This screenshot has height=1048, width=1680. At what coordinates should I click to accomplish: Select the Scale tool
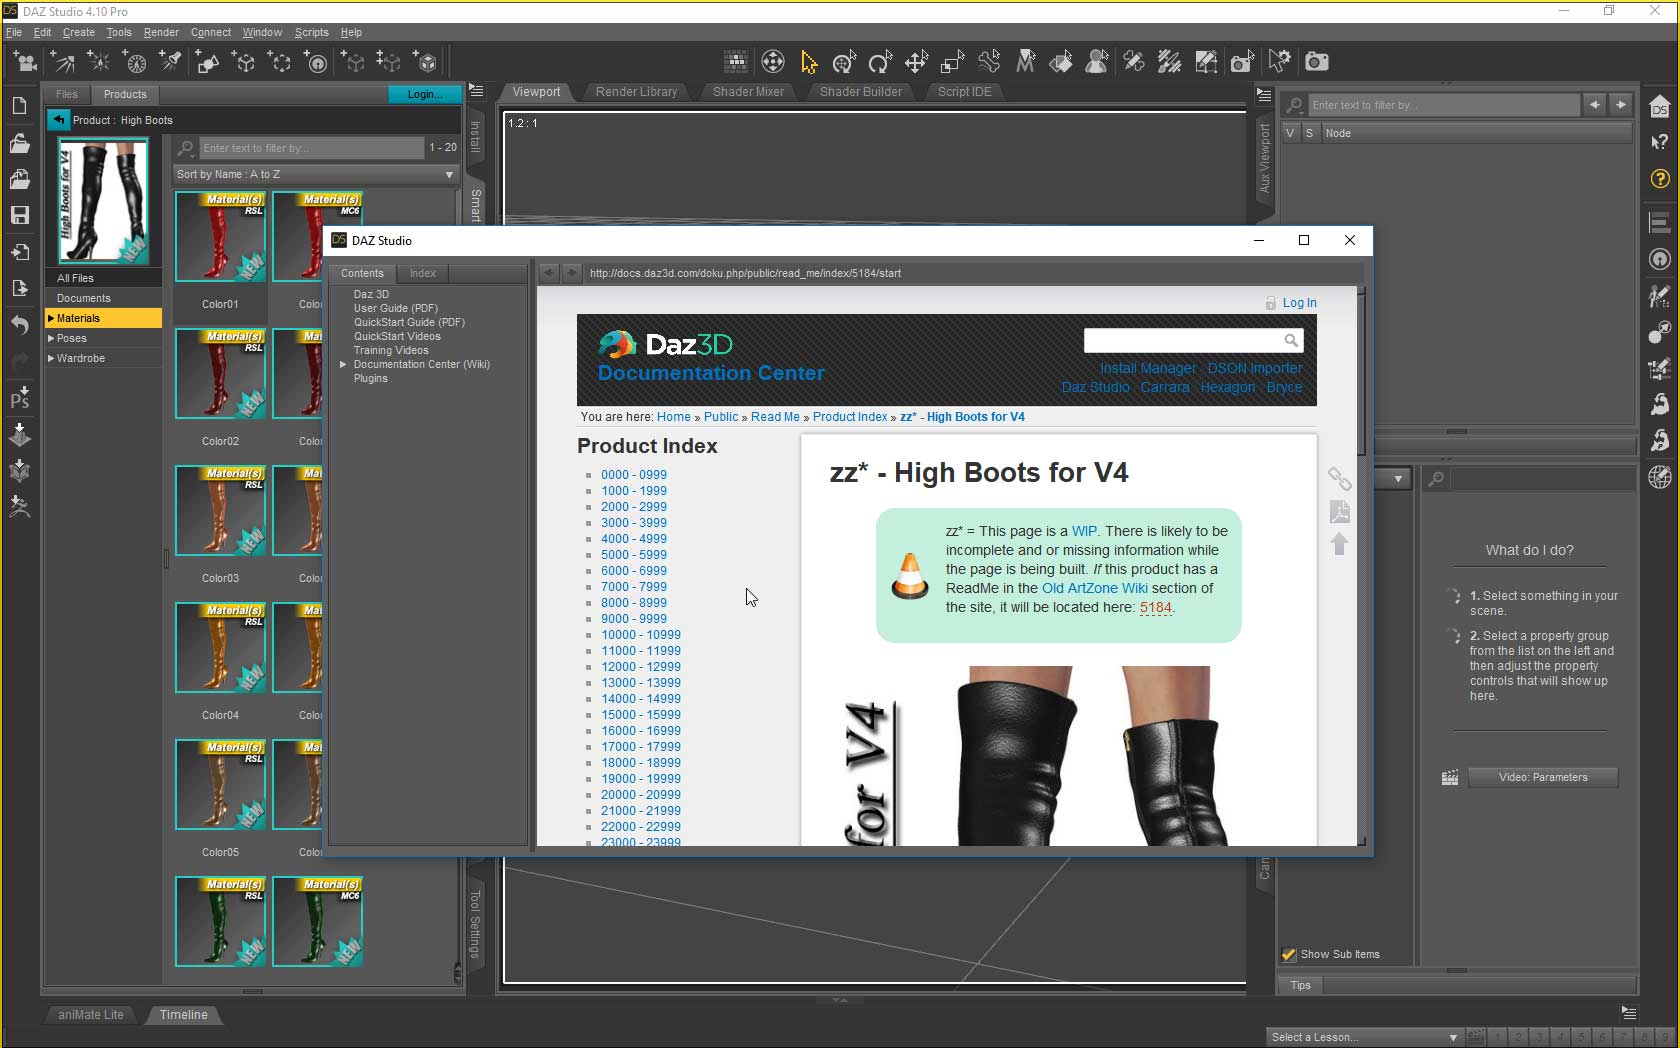(x=952, y=62)
